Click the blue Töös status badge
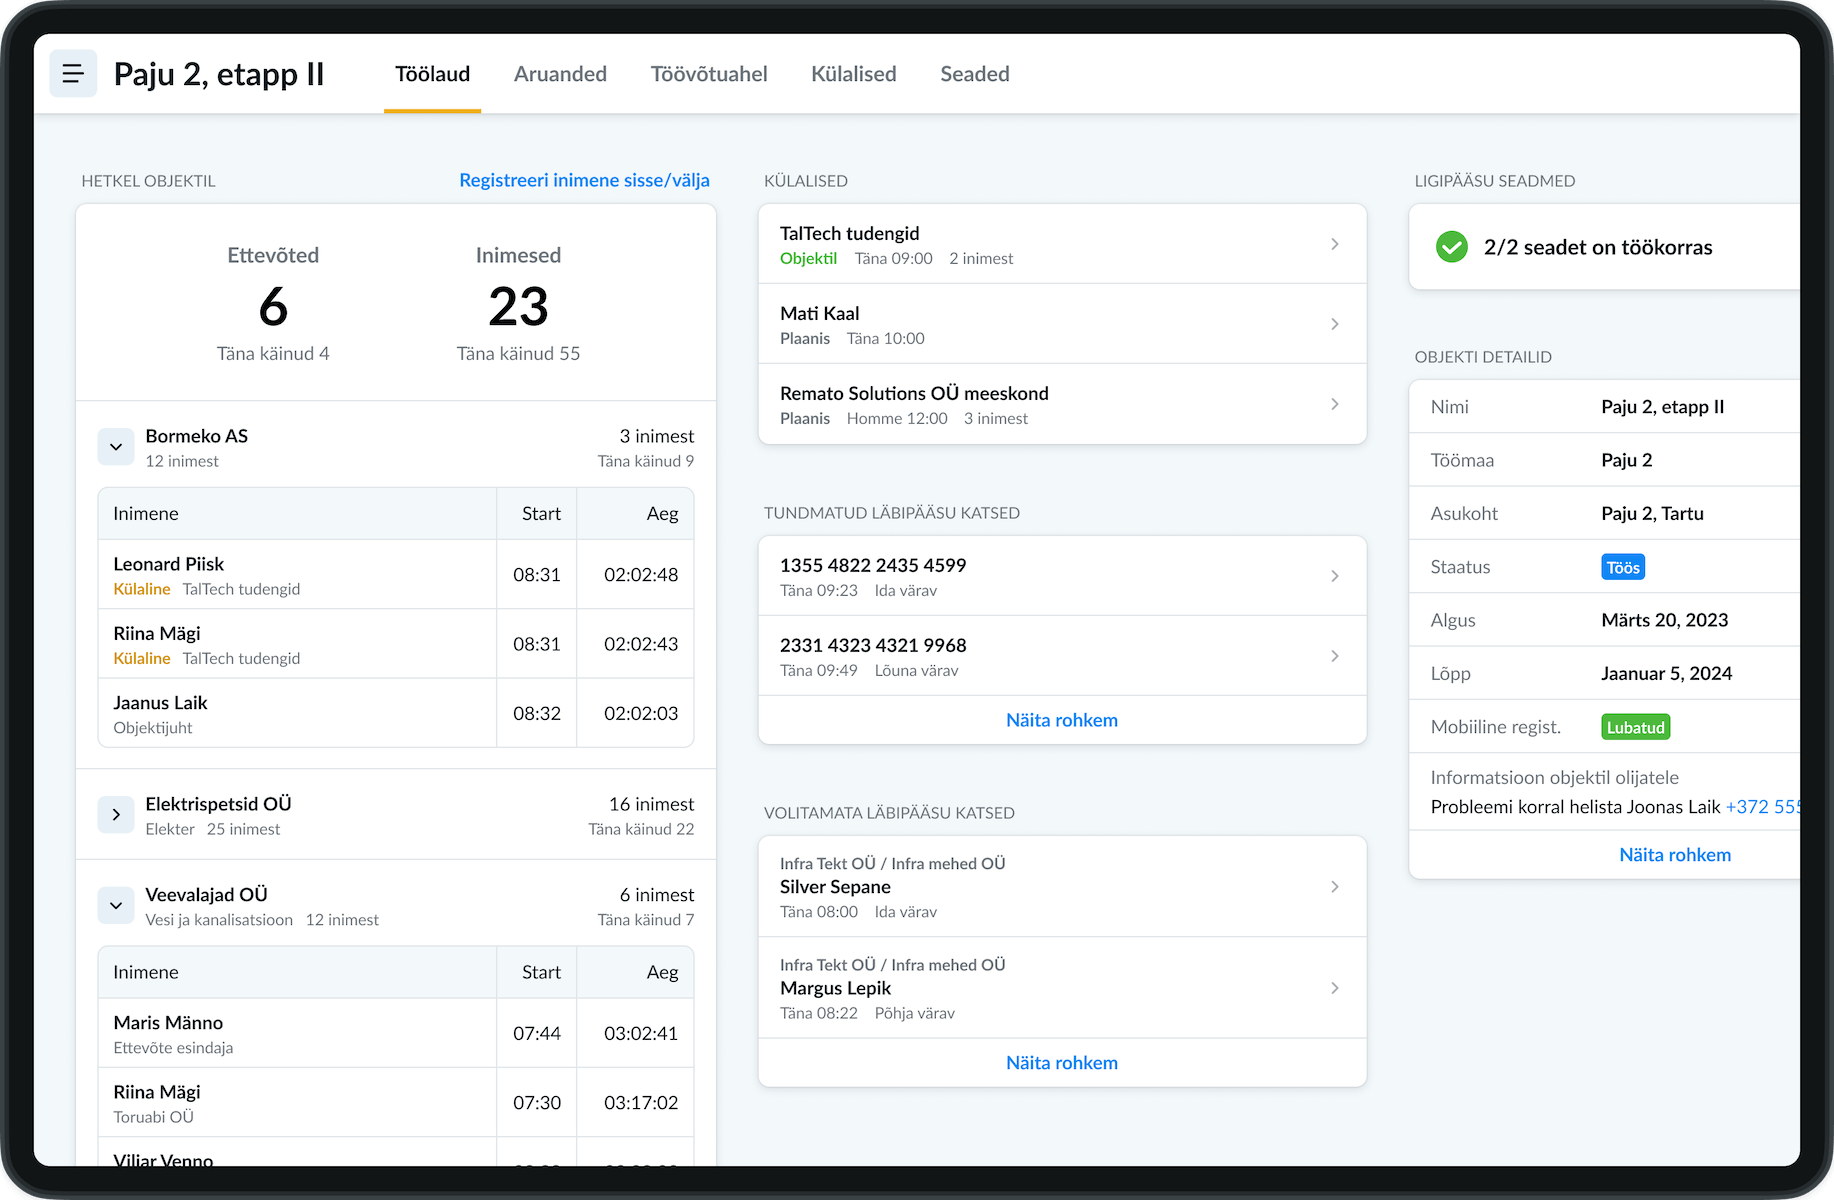This screenshot has width=1834, height=1200. point(1622,567)
